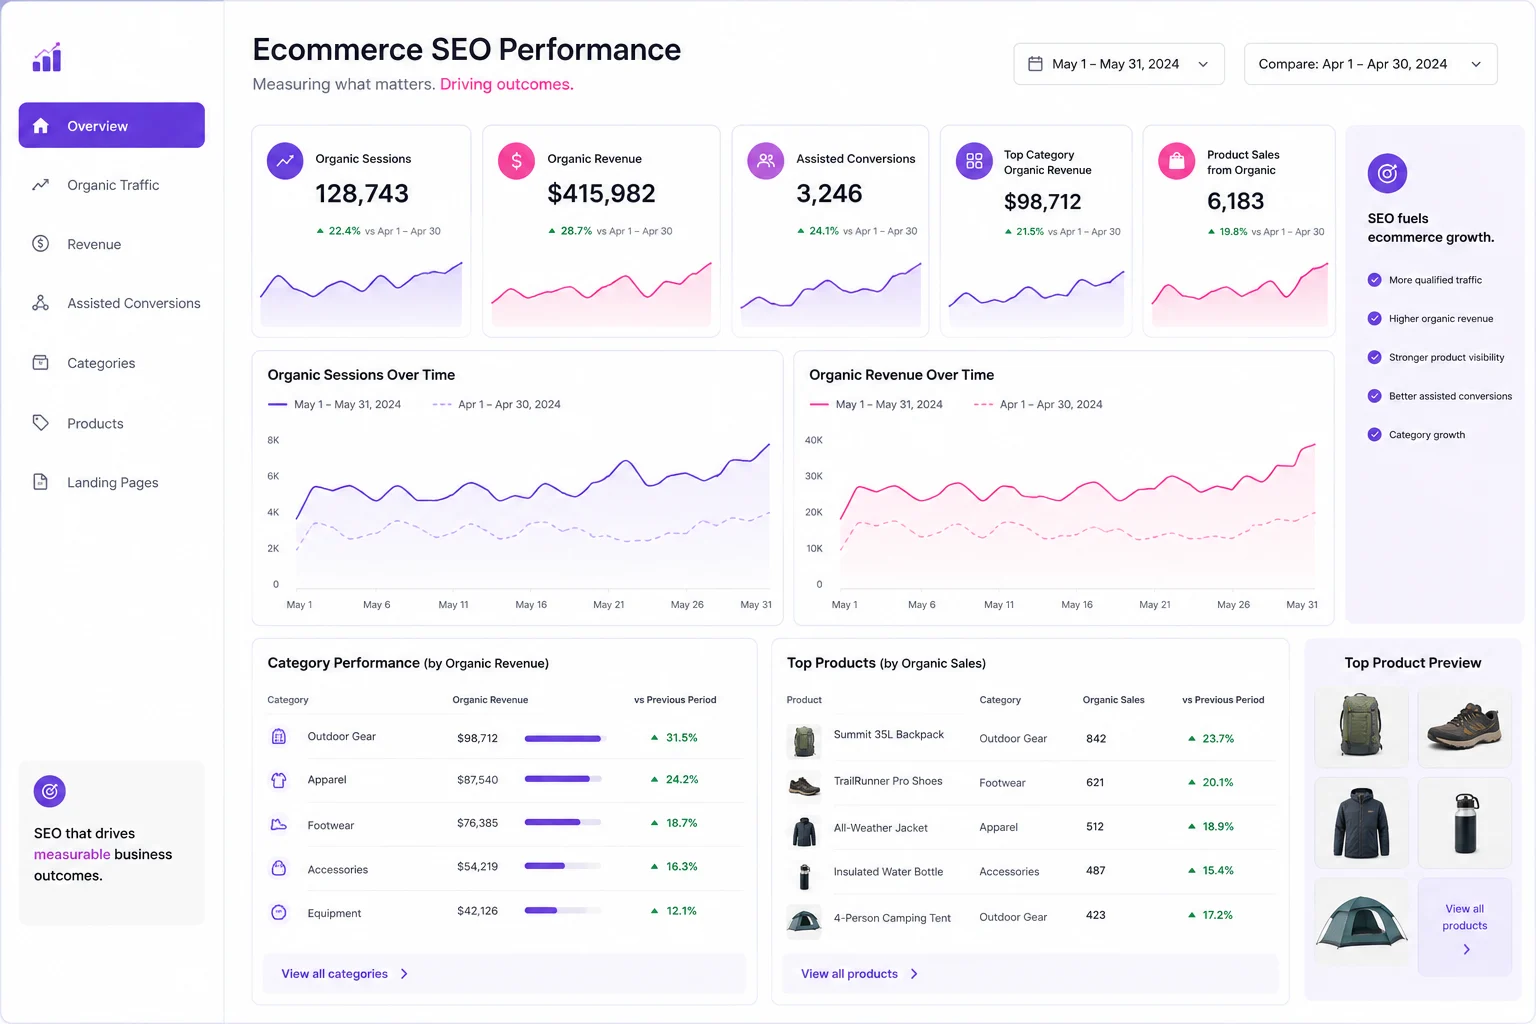Click the Landing Pages document icon
This screenshot has width=1536, height=1024.
(41, 482)
